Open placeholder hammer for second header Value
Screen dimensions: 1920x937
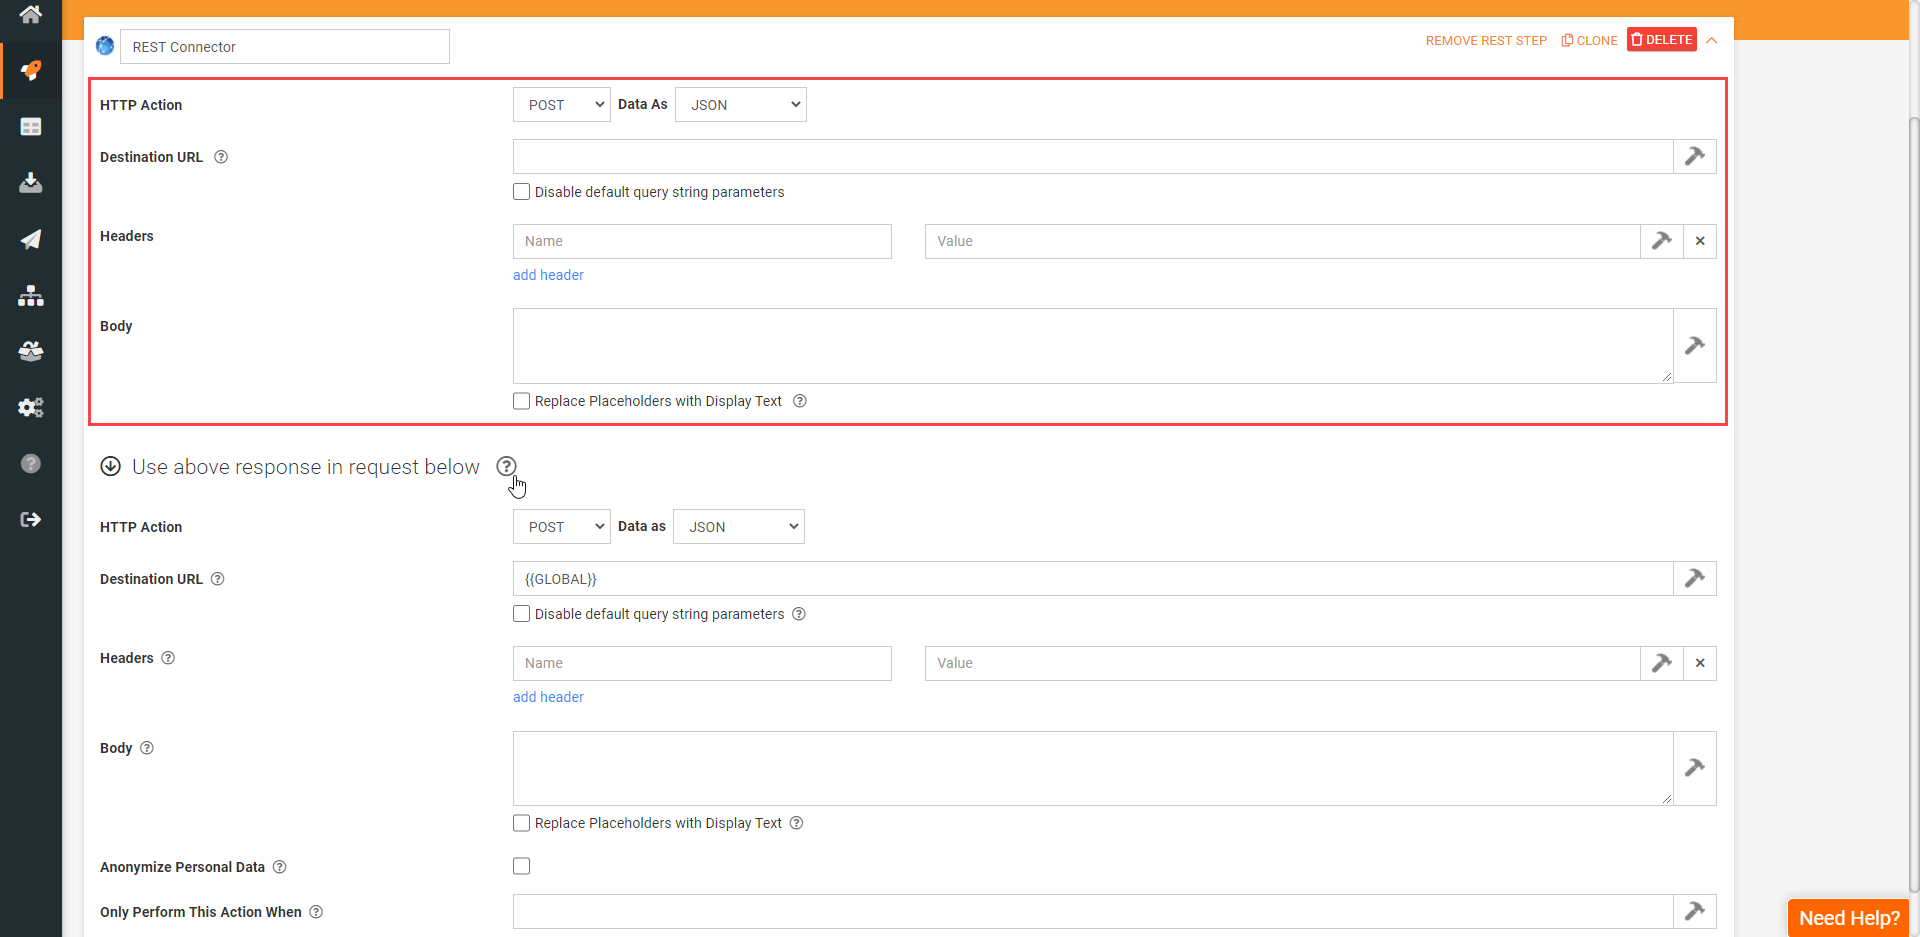1661,663
